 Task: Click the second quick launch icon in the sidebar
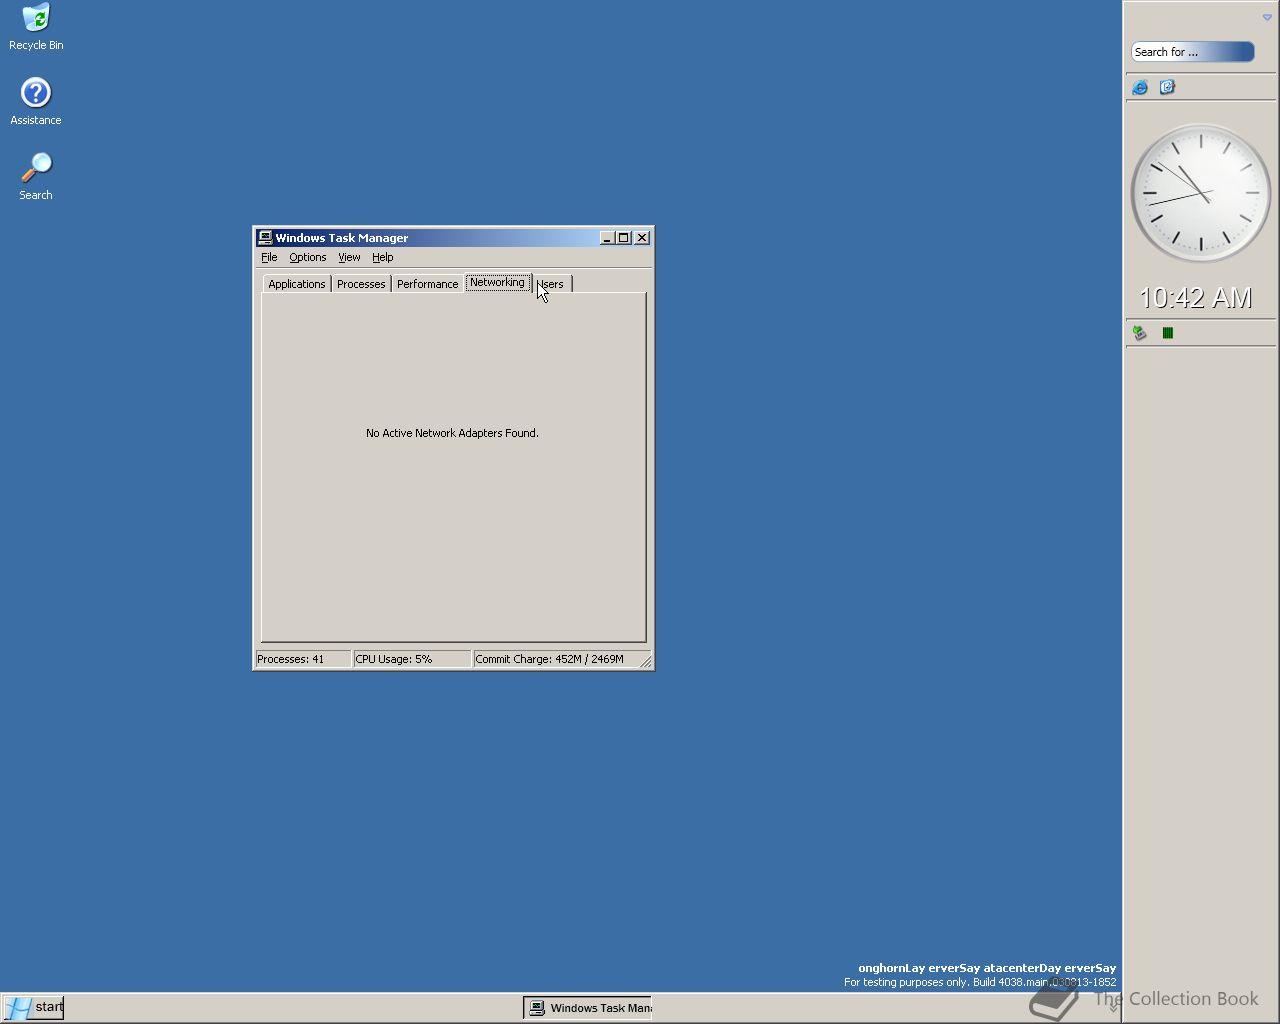(1167, 87)
